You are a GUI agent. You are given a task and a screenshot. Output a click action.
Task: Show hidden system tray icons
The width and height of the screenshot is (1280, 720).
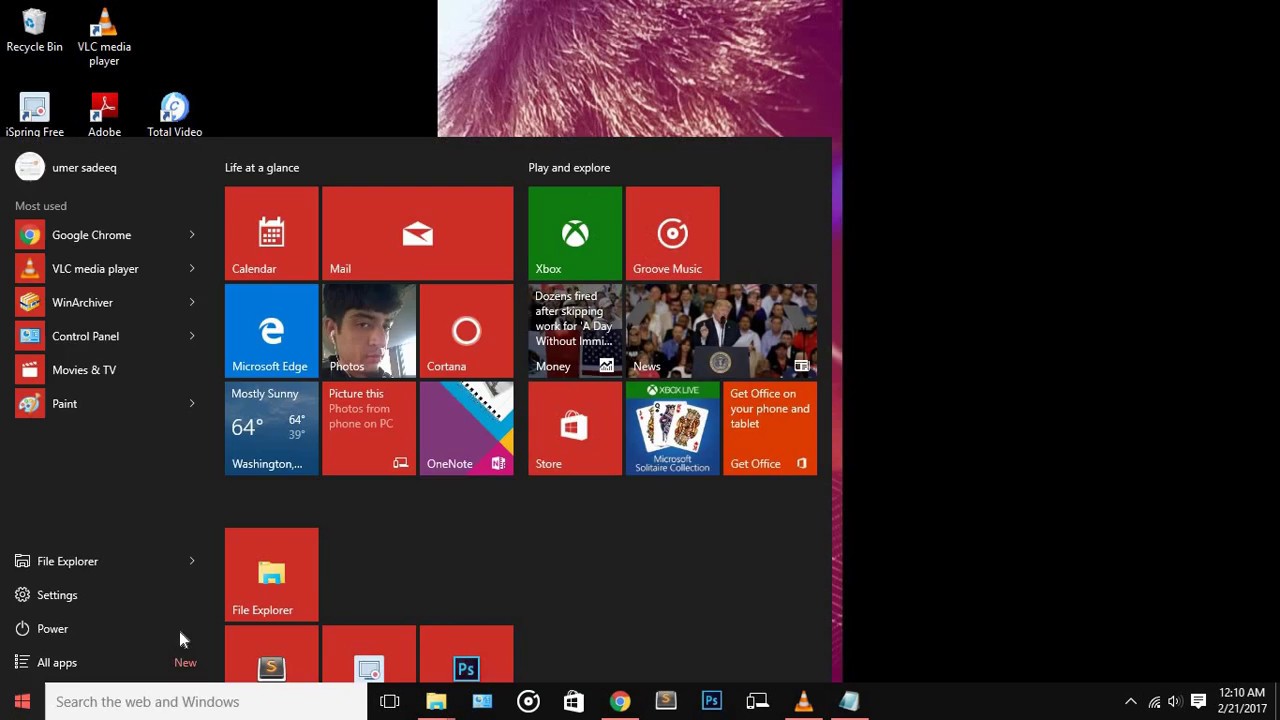[1131, 702]
